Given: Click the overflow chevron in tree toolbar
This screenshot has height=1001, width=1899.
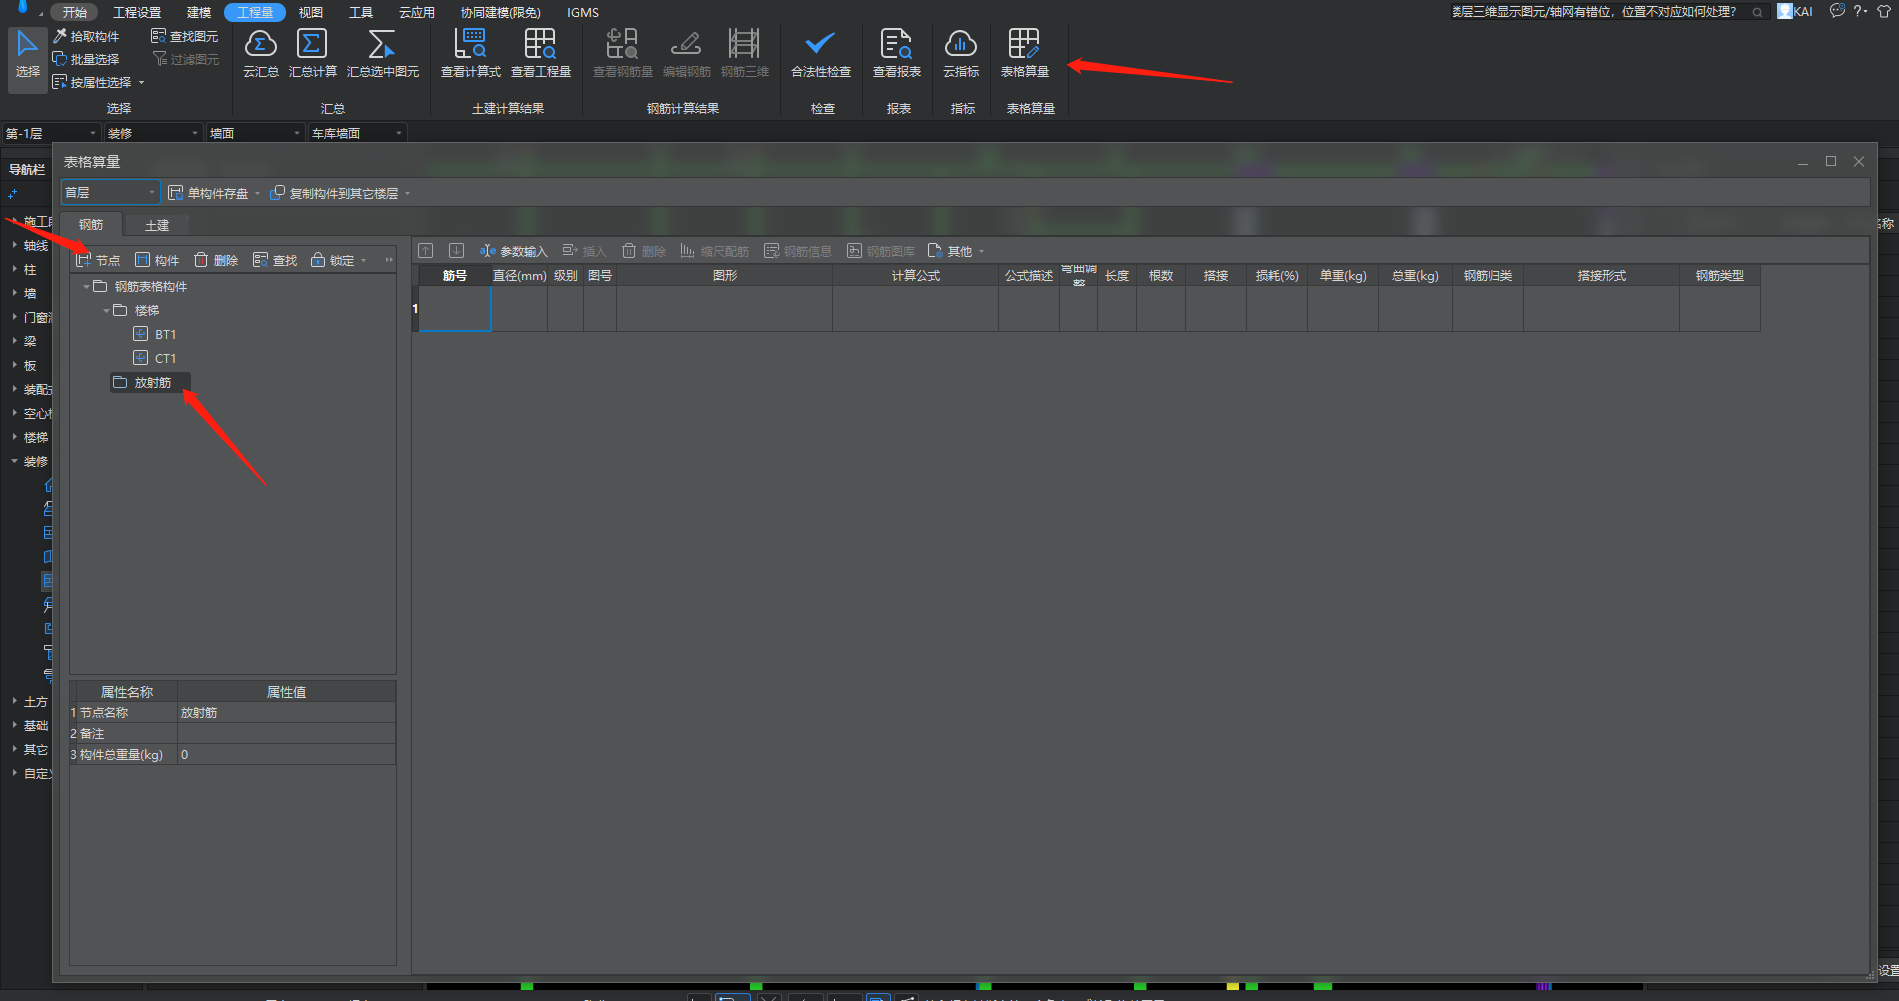Looking at the screenshot, I should [389, 260].
